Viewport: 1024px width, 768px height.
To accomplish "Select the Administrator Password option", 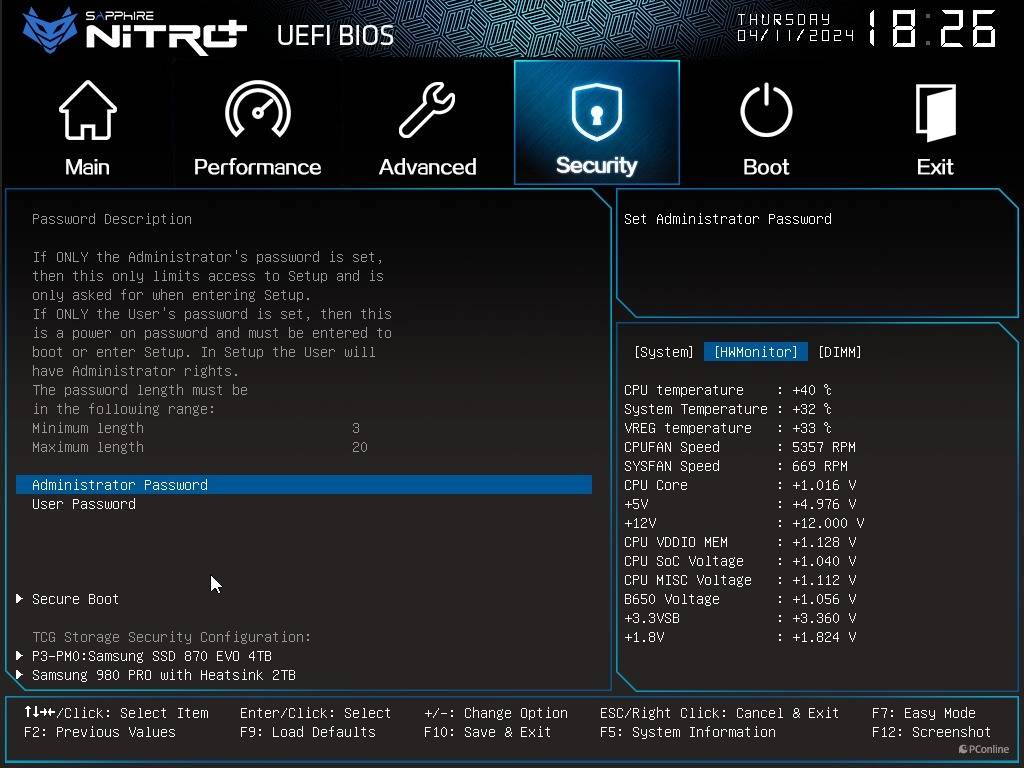I will 304,485.
